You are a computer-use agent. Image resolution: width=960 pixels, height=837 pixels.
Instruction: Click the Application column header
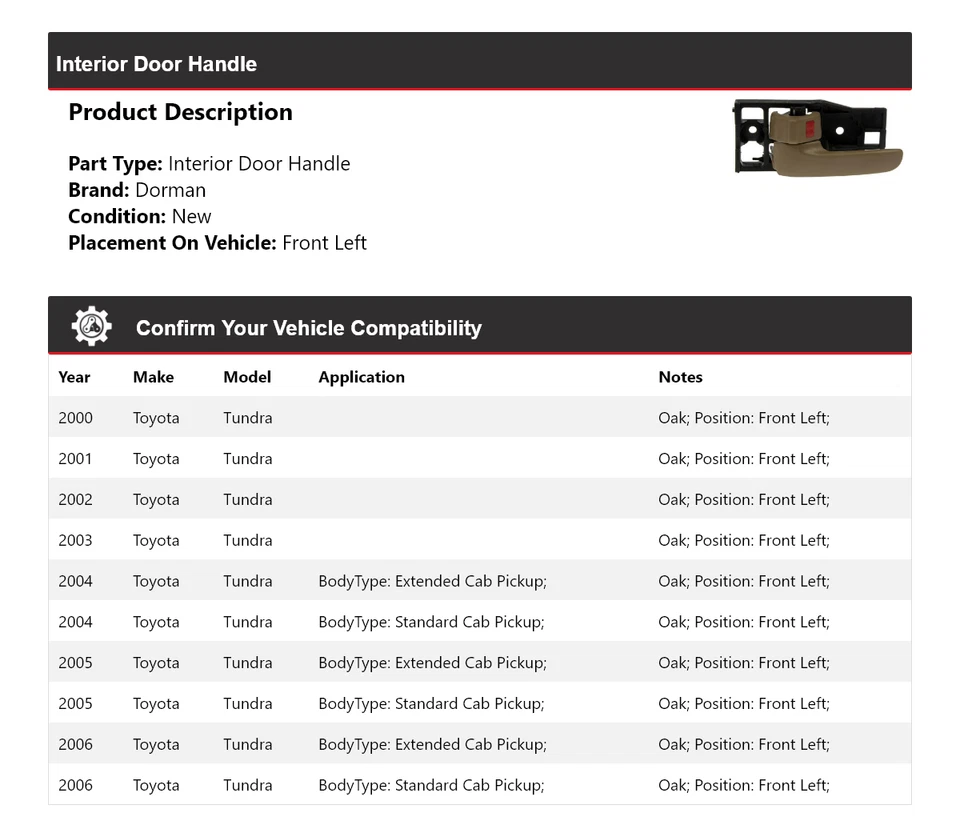[361, 377]
